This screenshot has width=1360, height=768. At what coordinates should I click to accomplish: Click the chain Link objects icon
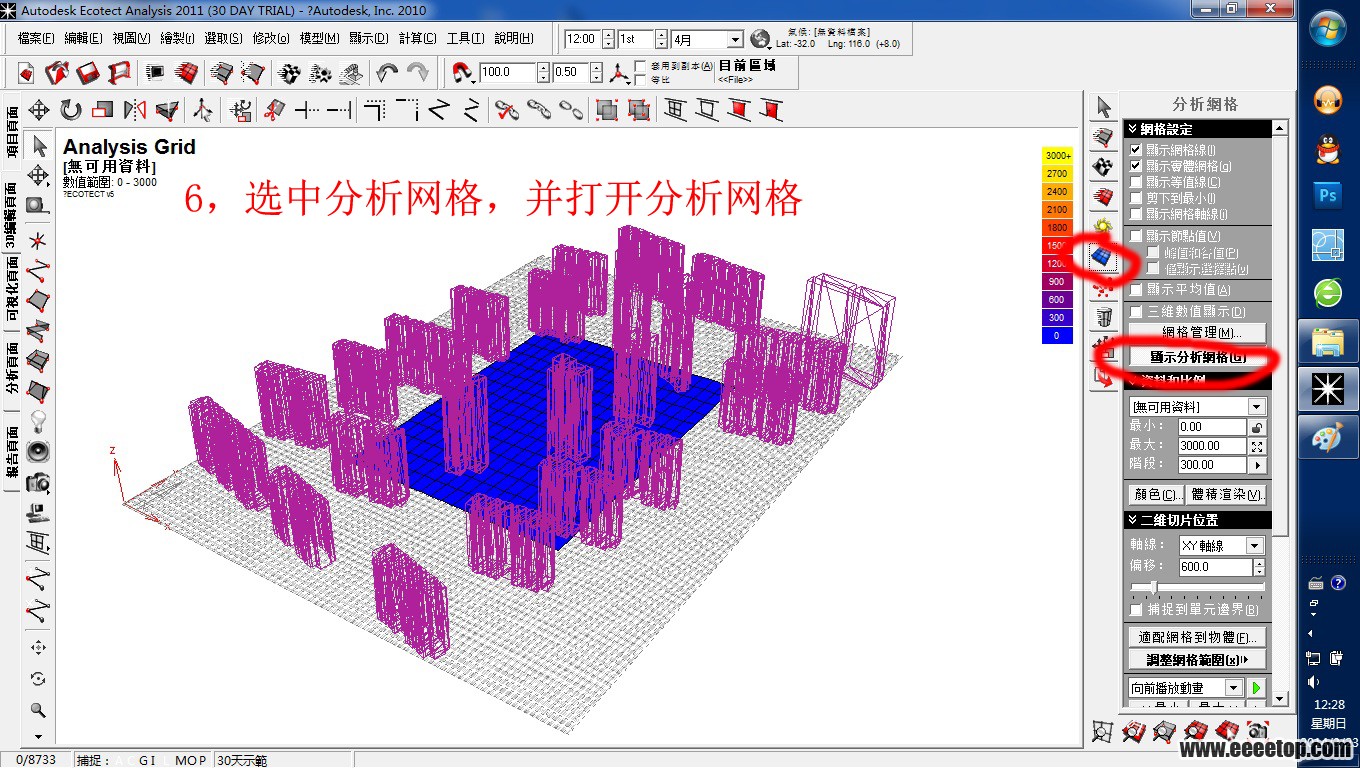point(539,110)
